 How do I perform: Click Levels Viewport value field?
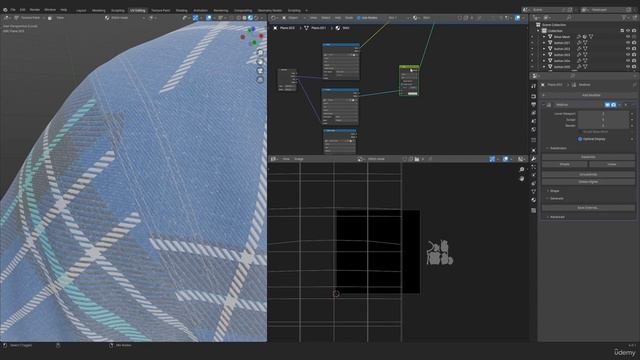coord(603,113)
